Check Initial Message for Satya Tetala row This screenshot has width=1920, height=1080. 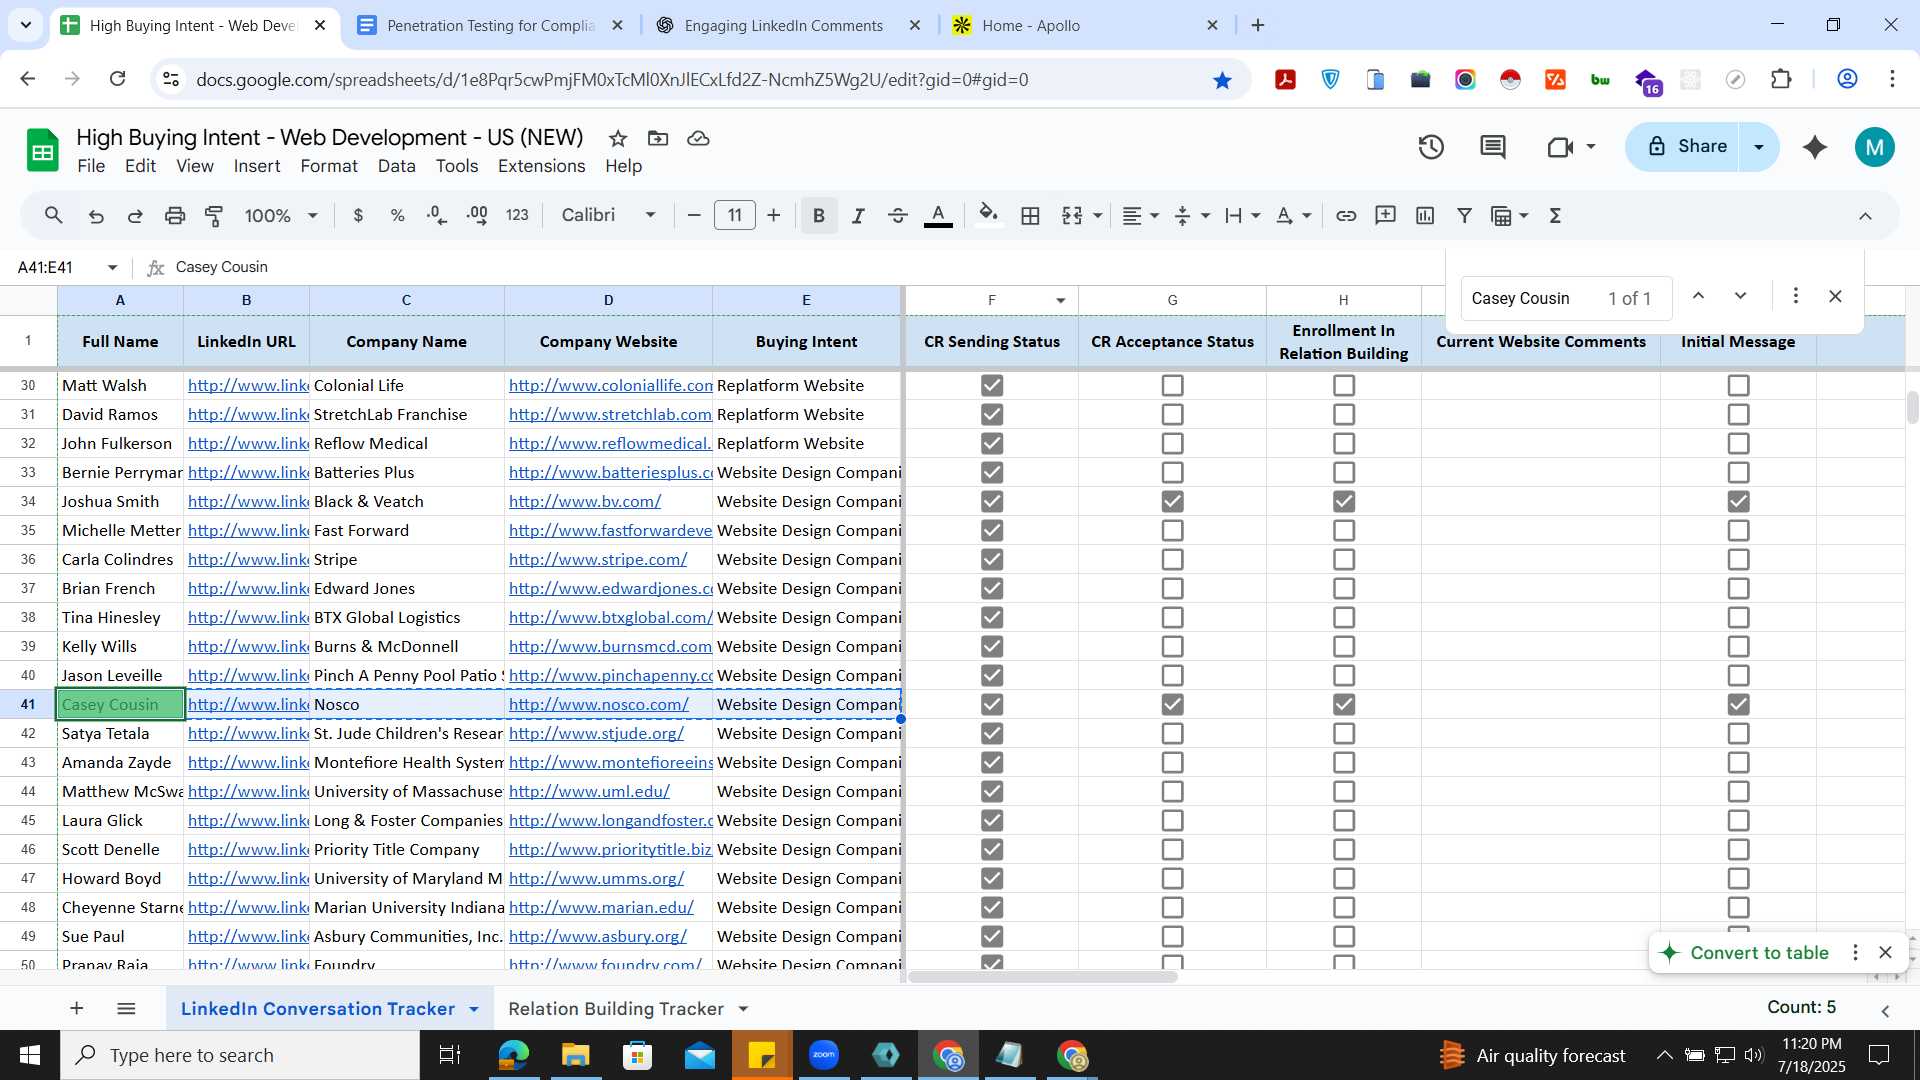point(1739,733)
